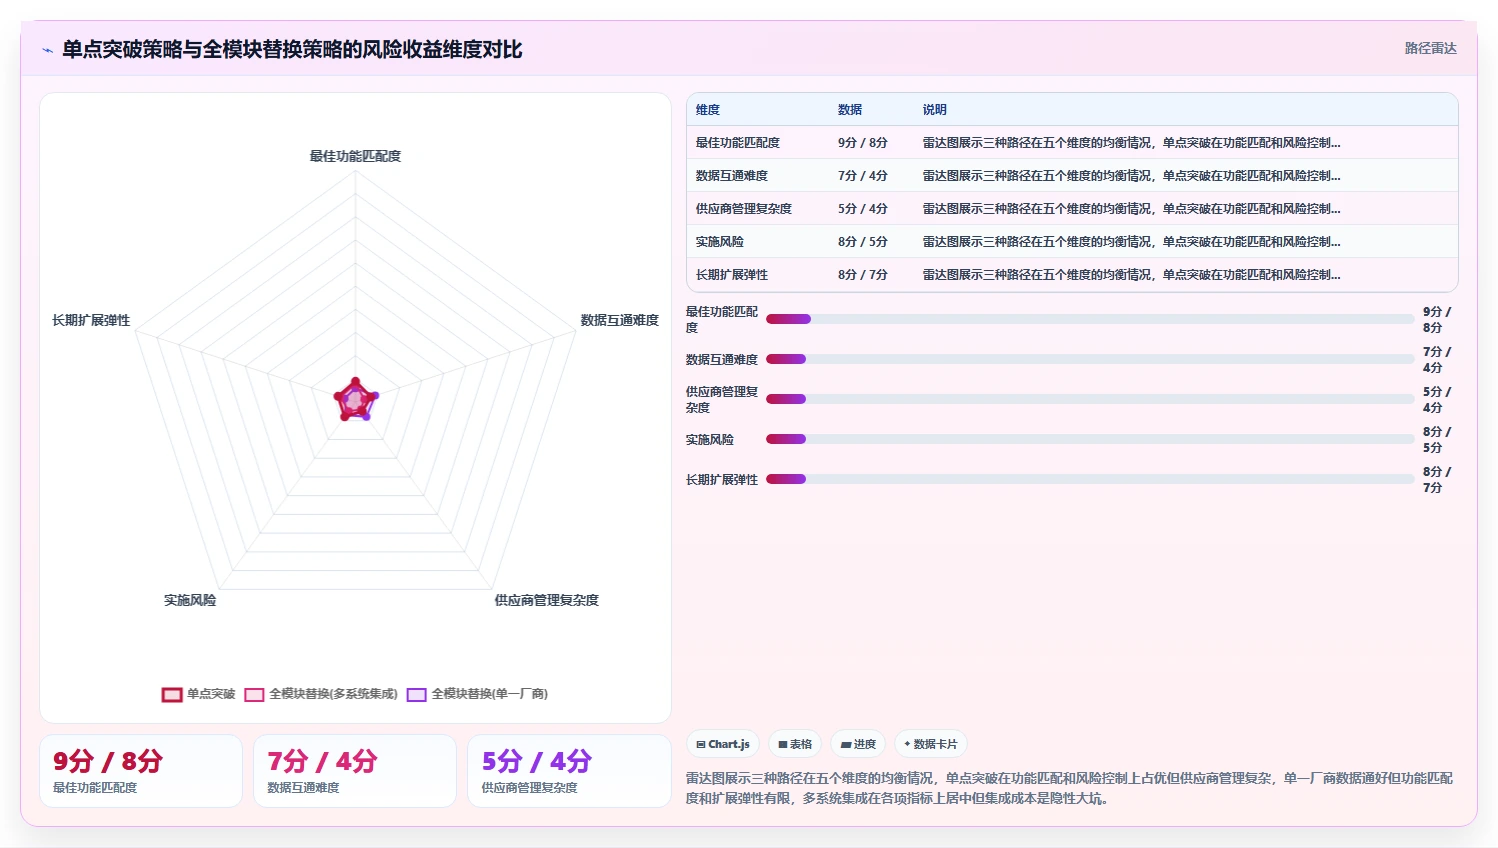
Task: Click the 供应商管理复杂度 progress bar
Action: (1090, 399)
